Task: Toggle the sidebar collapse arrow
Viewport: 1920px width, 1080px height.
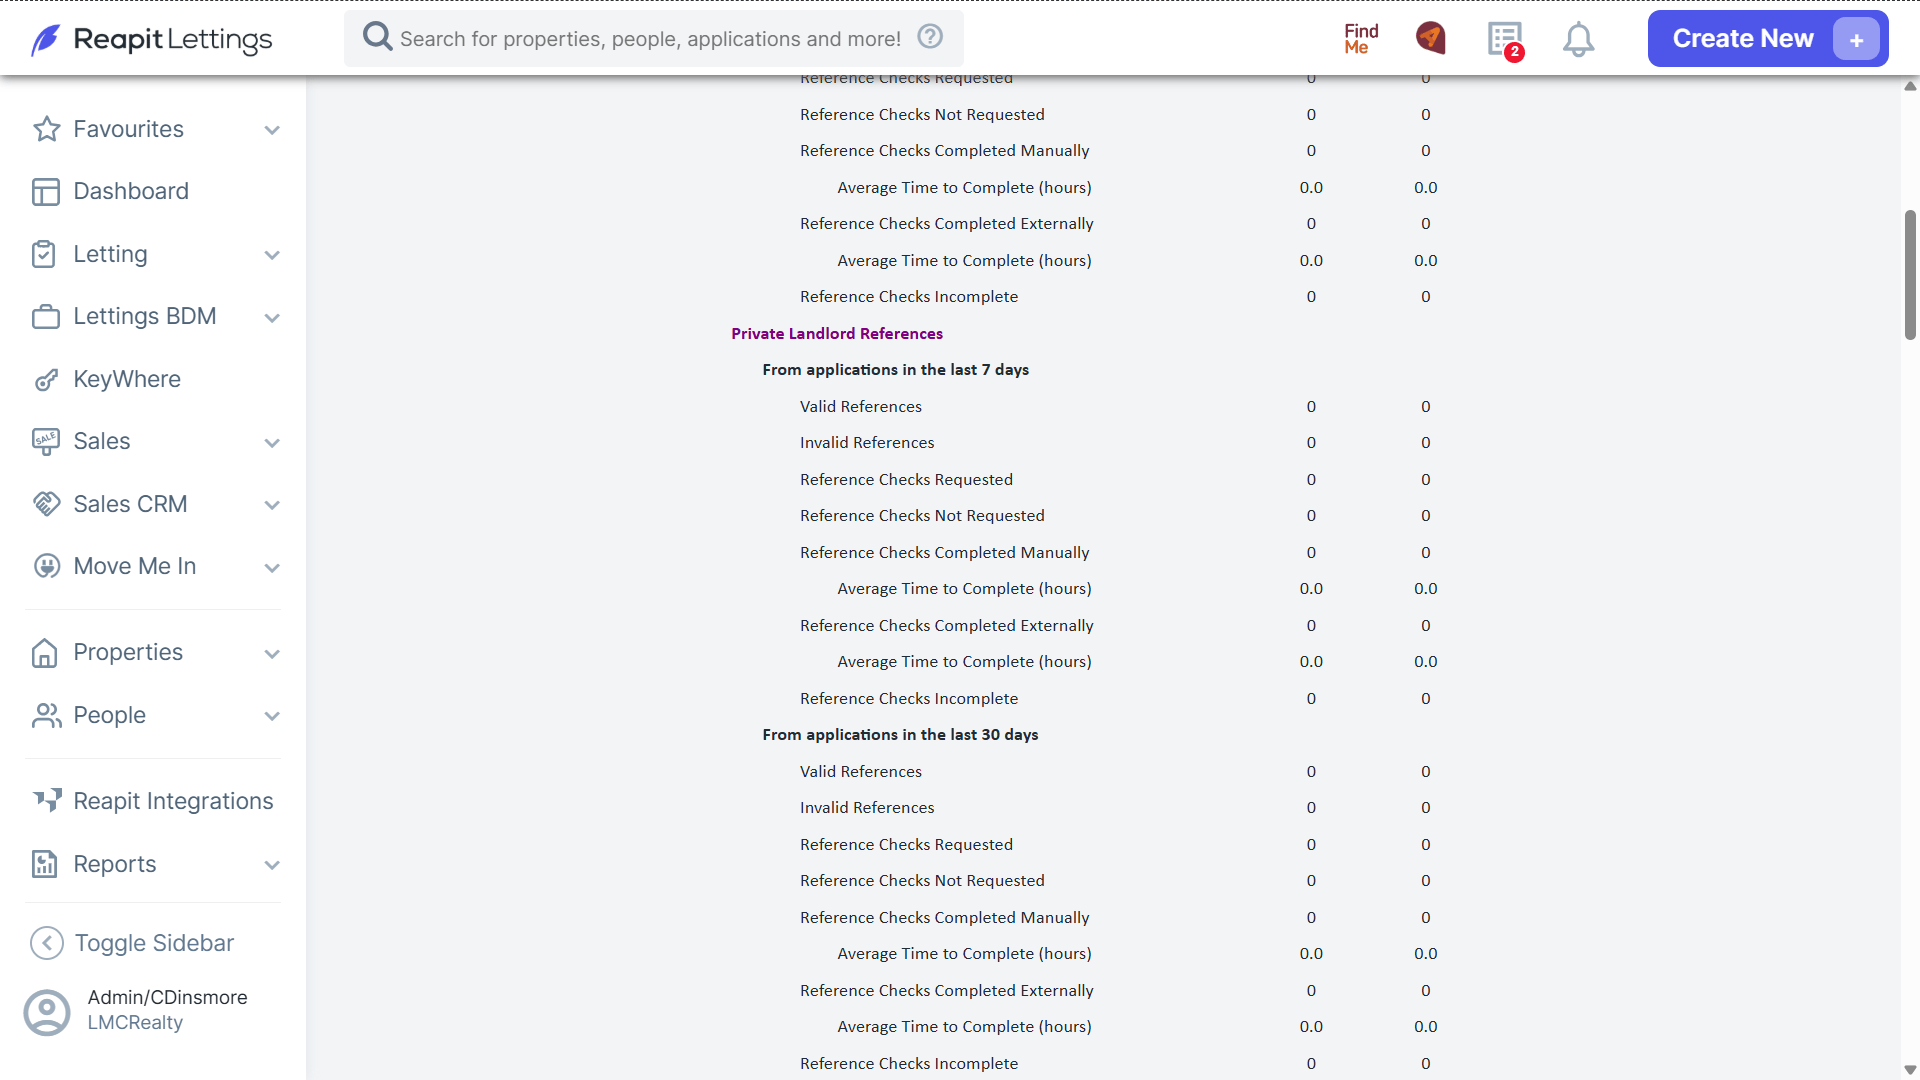Action: [47, 943]
